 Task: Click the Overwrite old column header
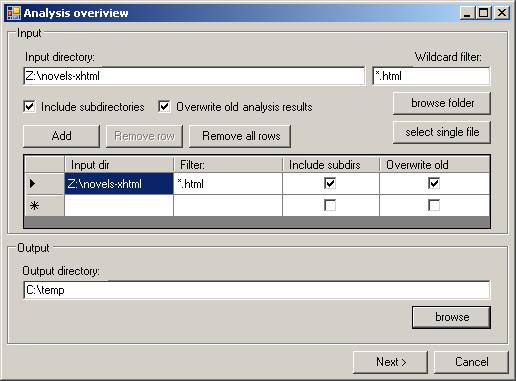point(435,165)
